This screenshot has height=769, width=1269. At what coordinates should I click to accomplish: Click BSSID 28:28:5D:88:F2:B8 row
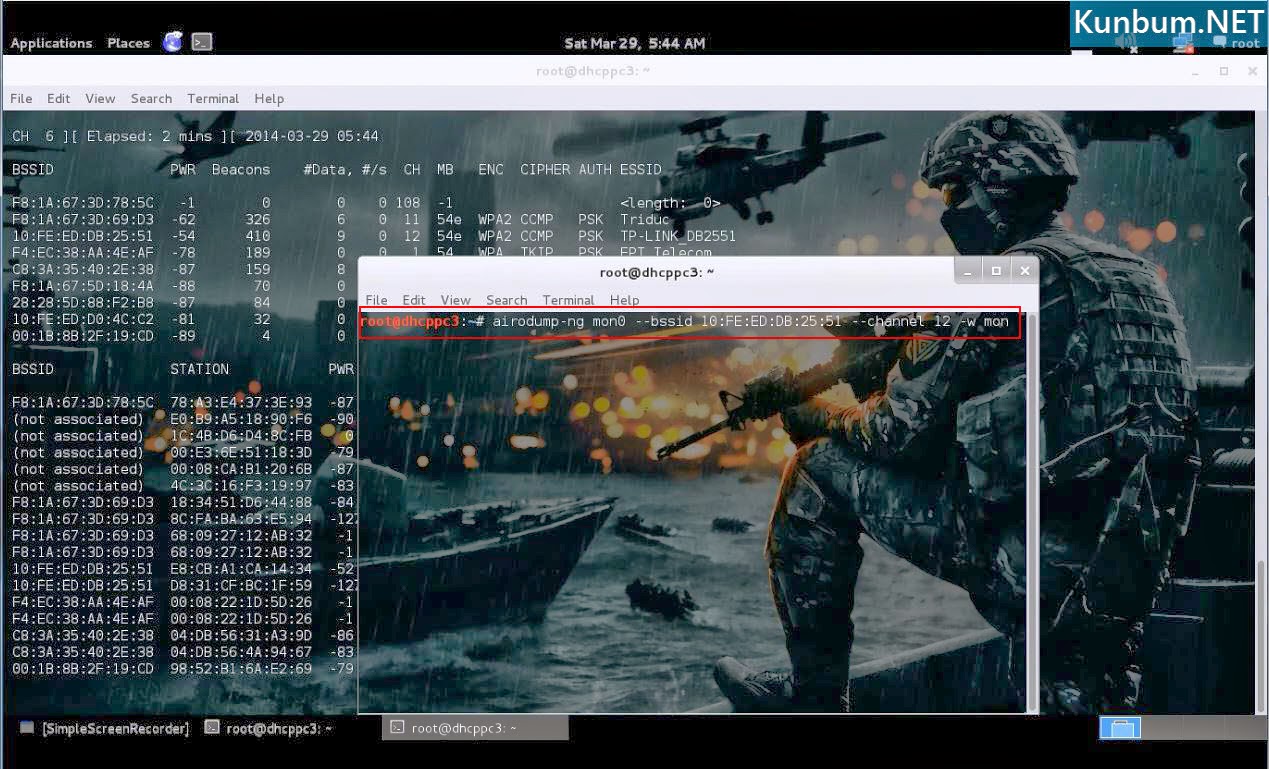(83, 302)
